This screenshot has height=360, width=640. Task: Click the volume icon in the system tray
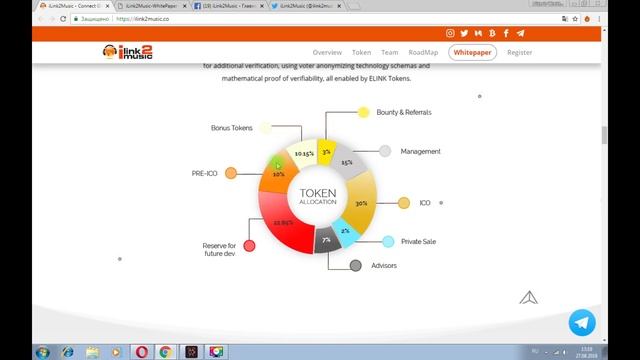click(x=565, y=352)
